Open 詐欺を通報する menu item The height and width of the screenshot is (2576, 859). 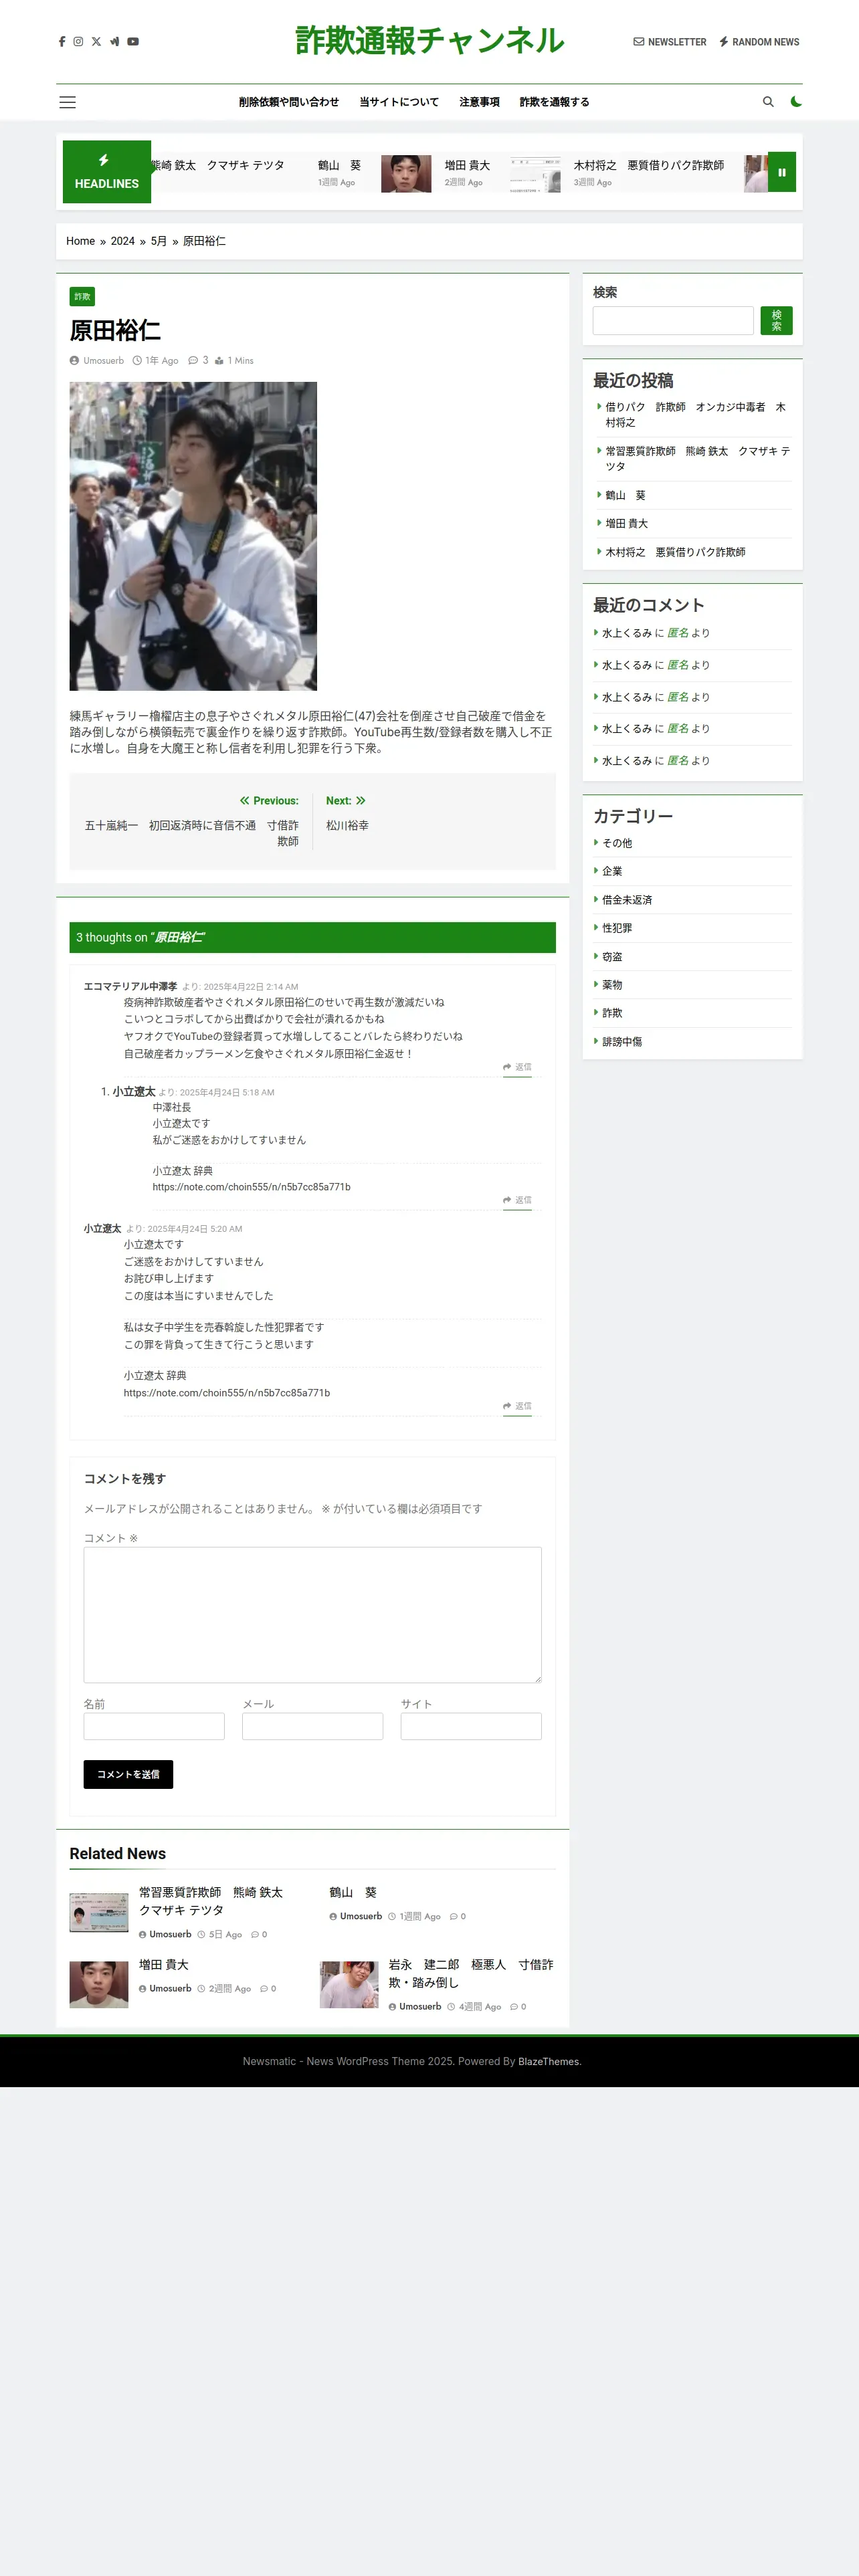pos(554,102)
